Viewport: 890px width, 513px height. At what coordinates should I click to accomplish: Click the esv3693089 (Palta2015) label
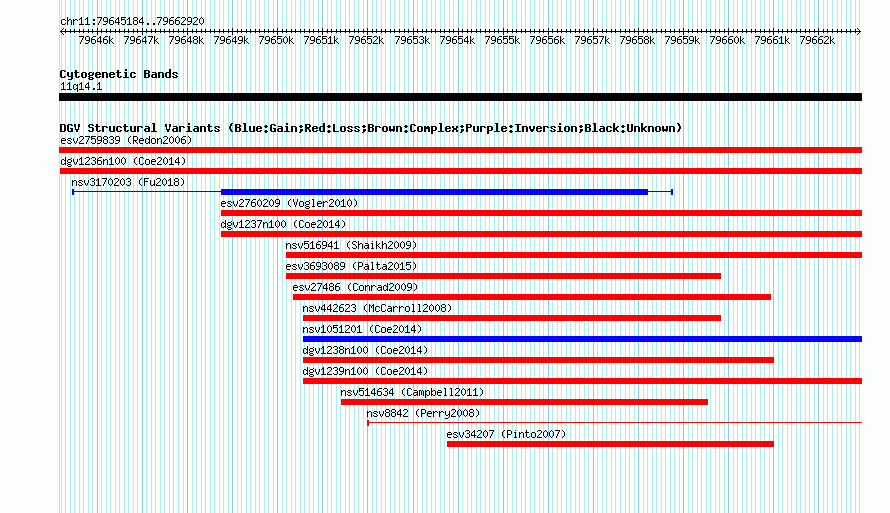[x=351, y=266]
